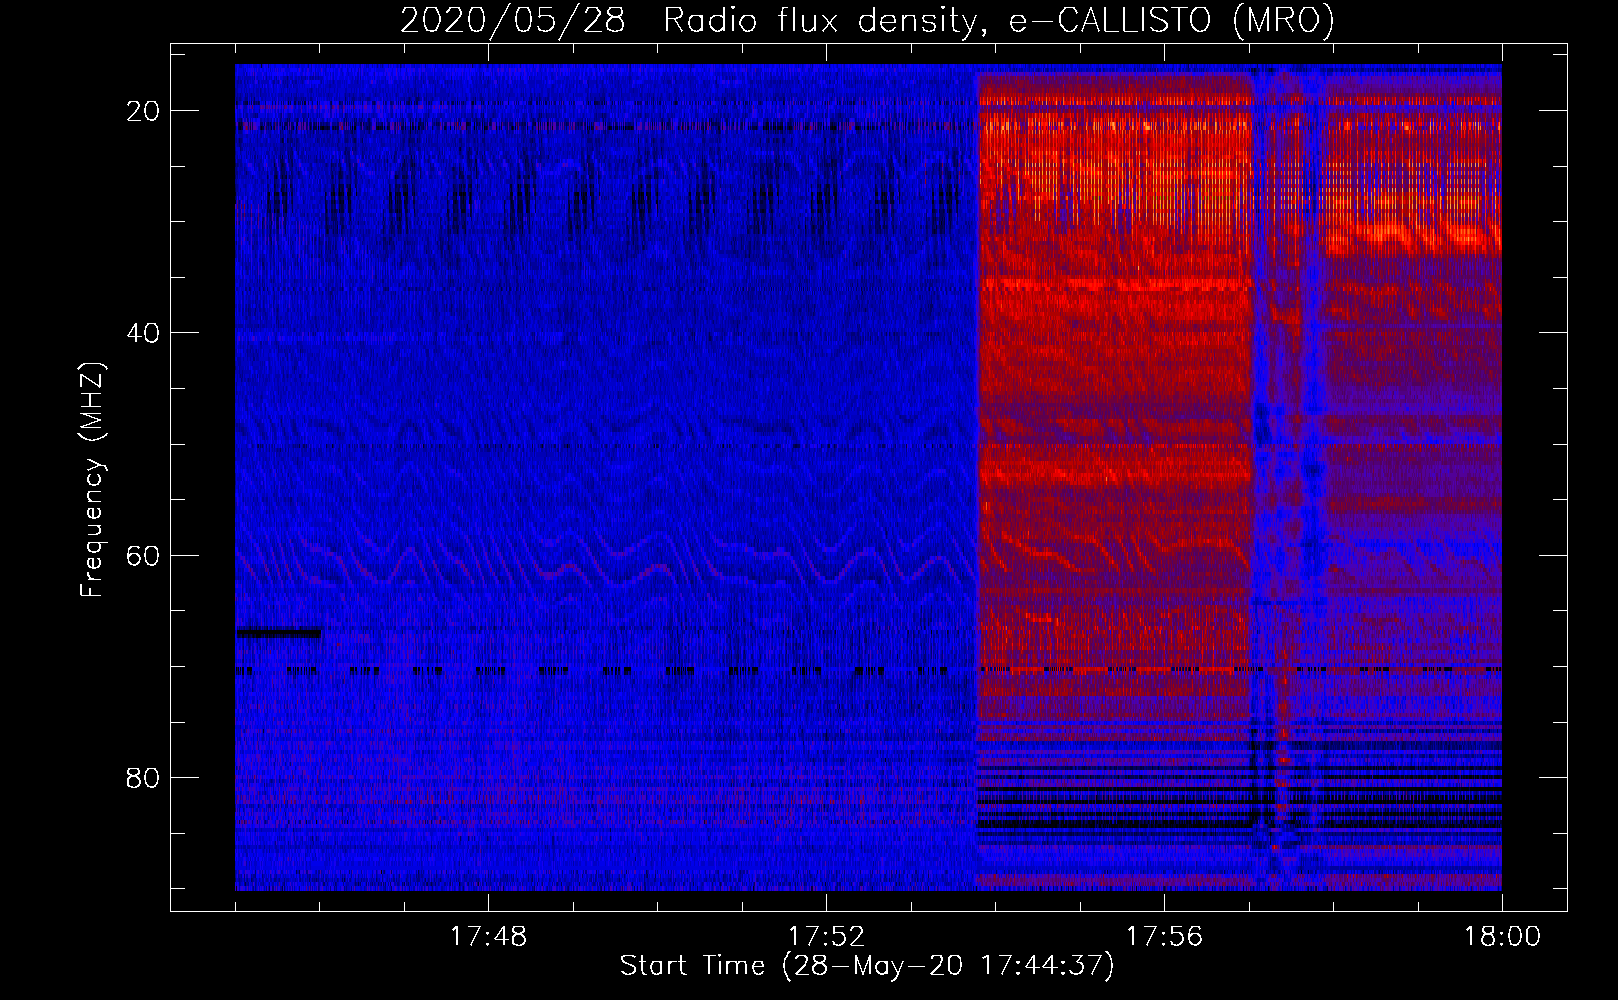1618x1000 pixels.
Task: Click the "17:52" time tick label
Action: (826, 937)
